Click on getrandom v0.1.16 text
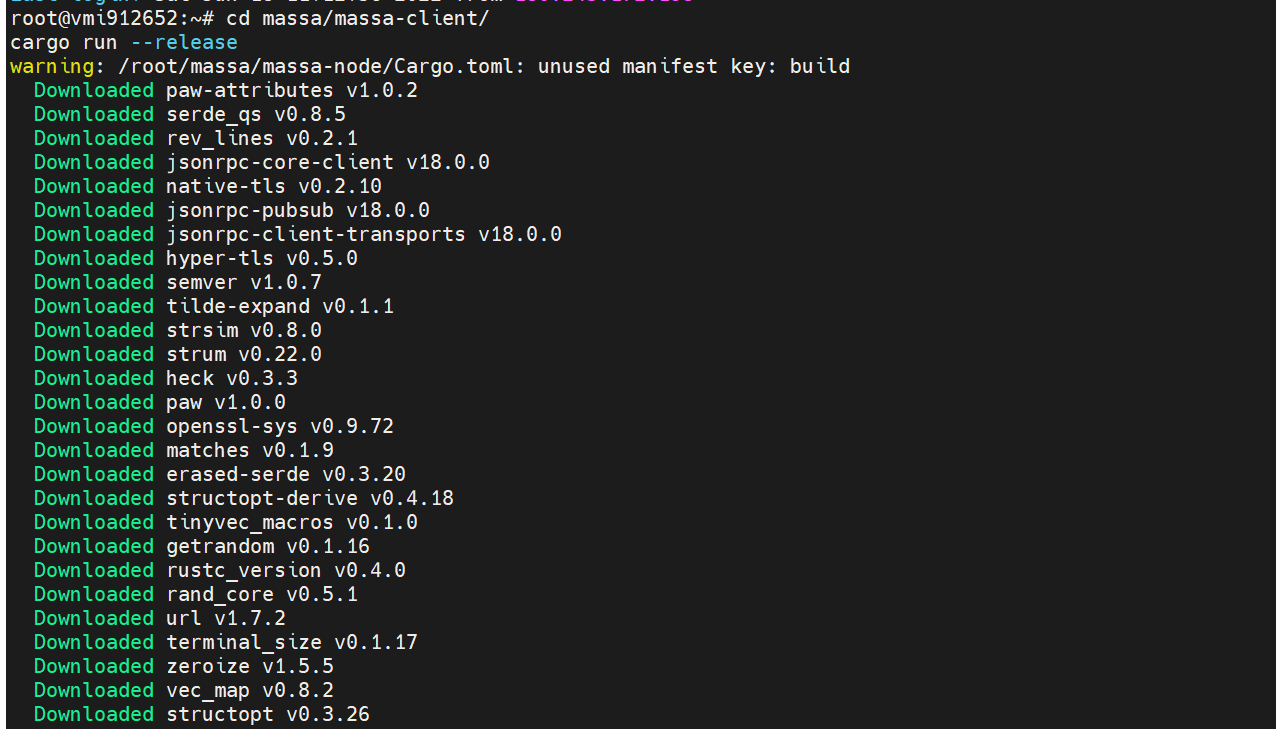 (x=268, y=547)
